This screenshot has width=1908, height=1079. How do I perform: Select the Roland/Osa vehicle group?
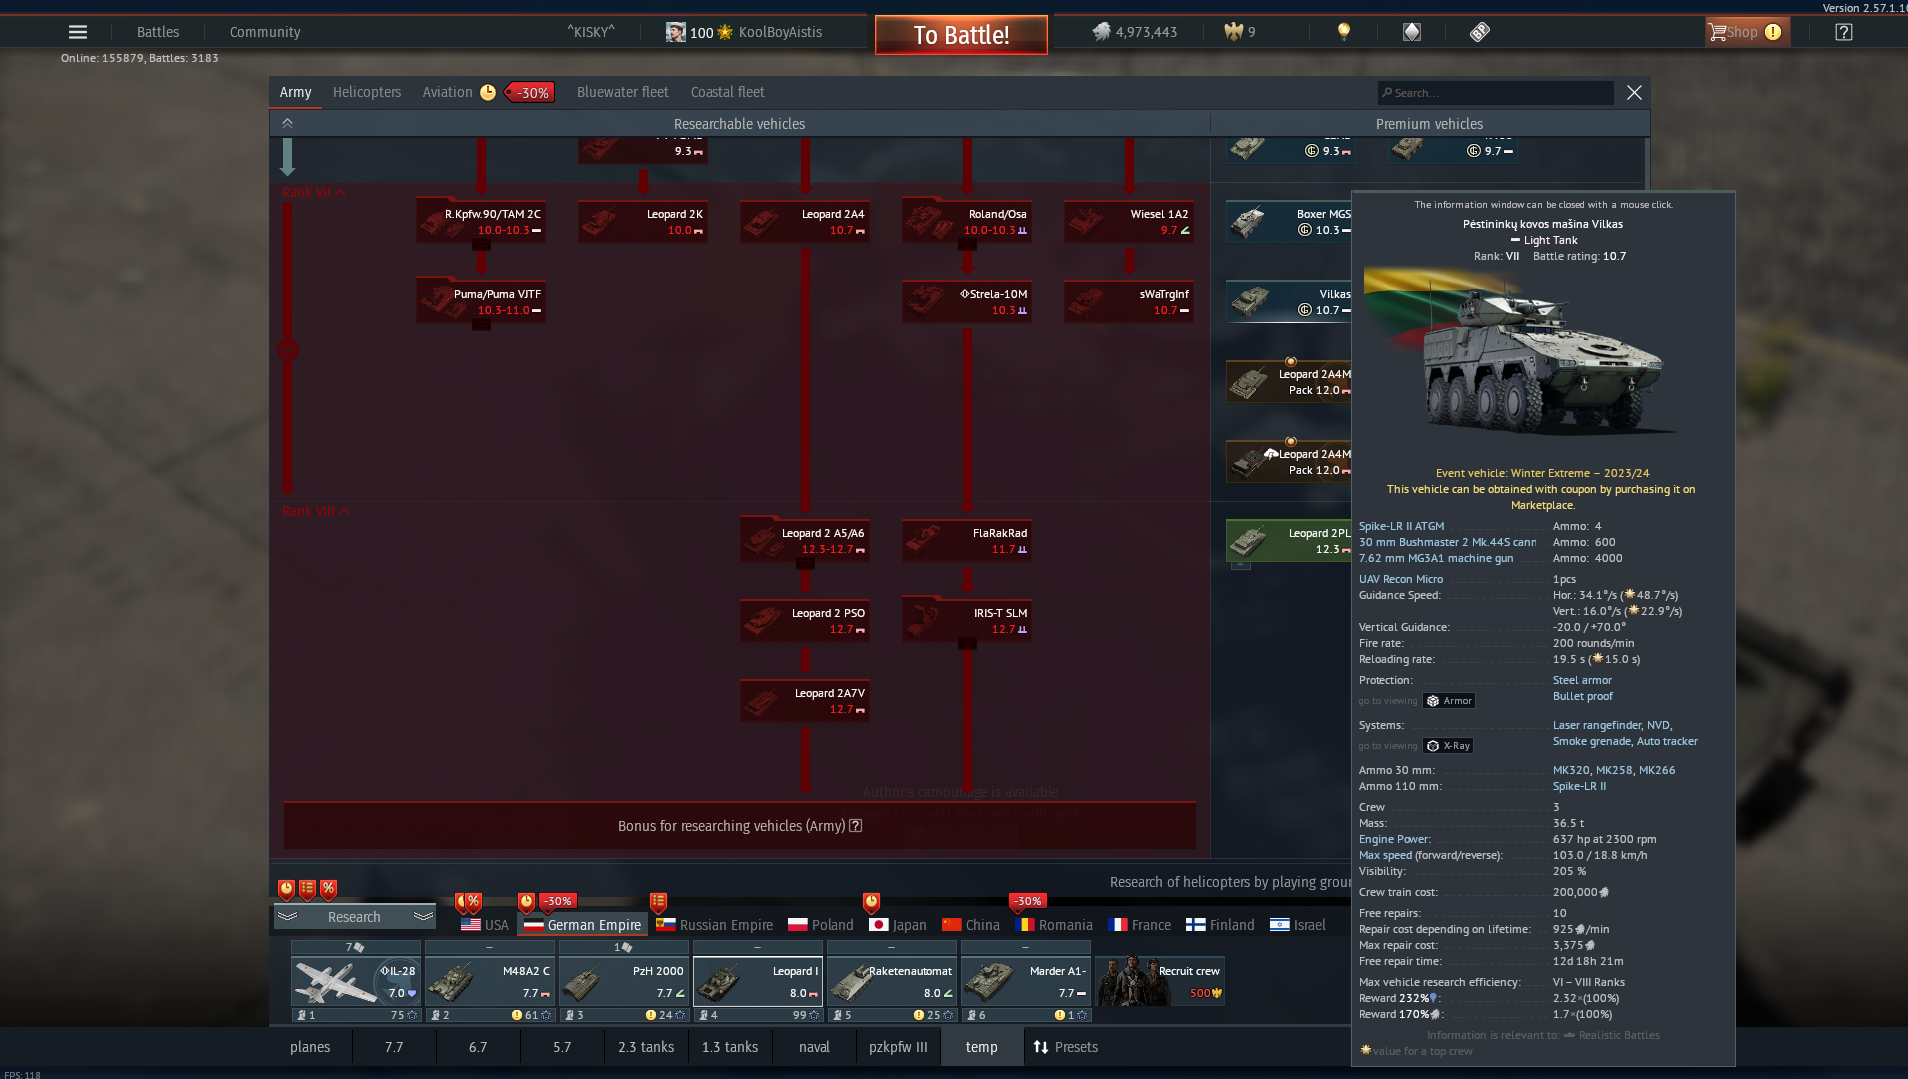click(x=967, y=222)
